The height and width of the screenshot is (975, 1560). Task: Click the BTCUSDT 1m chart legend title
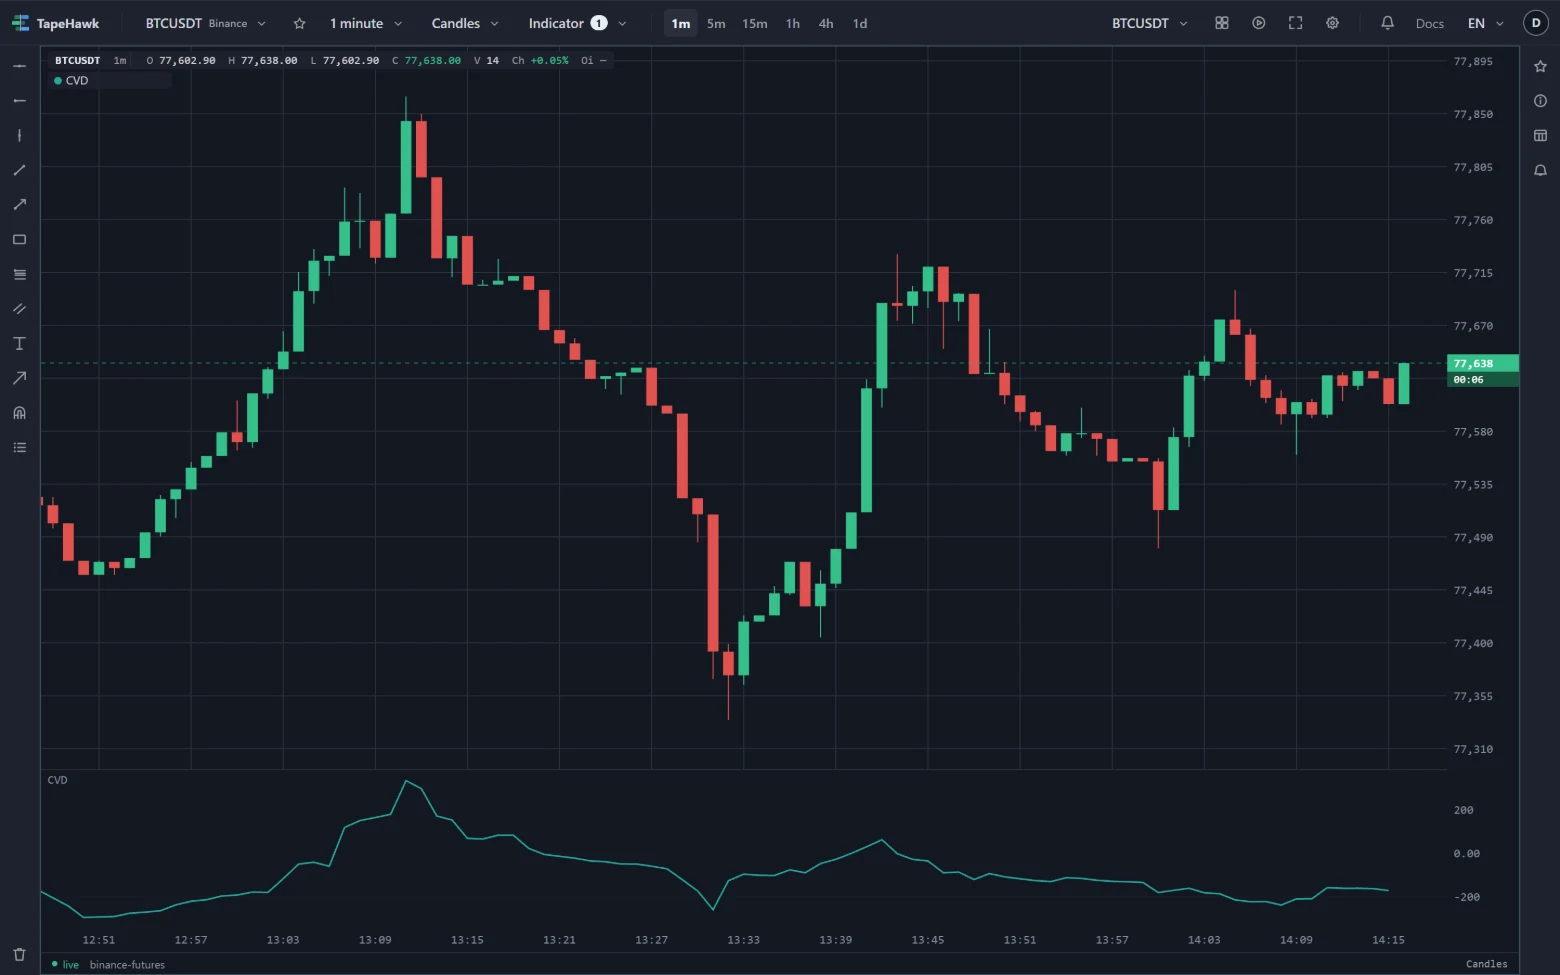click(x=90, y=61)
